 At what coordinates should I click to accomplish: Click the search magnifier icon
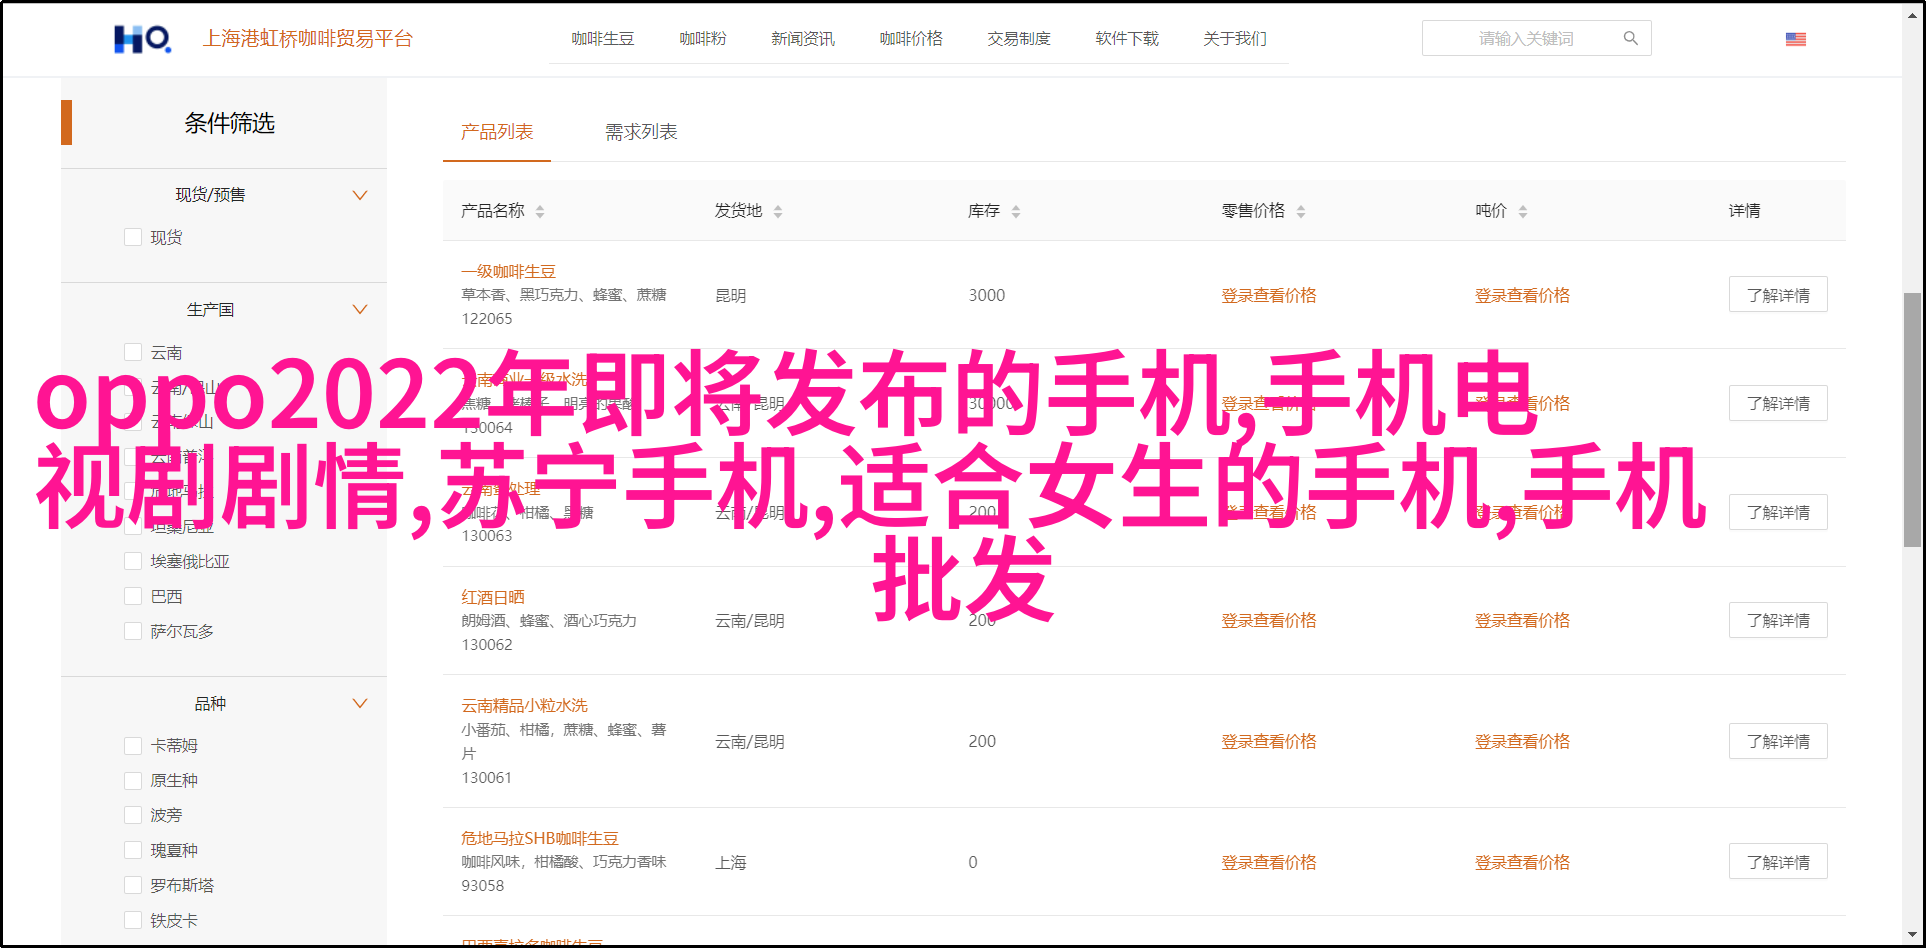(x=1631, y=39)
